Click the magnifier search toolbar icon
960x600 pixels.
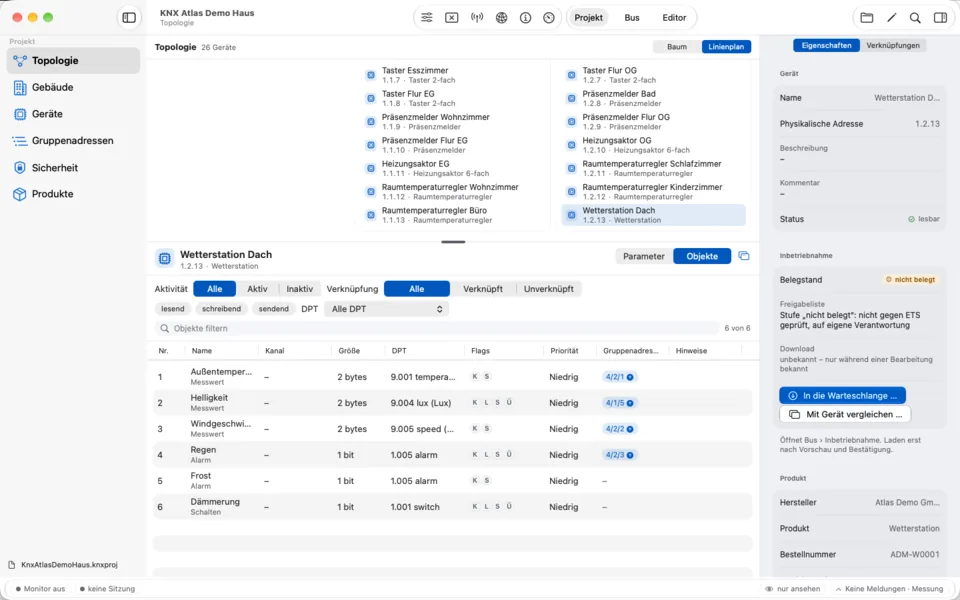(915, 18)
